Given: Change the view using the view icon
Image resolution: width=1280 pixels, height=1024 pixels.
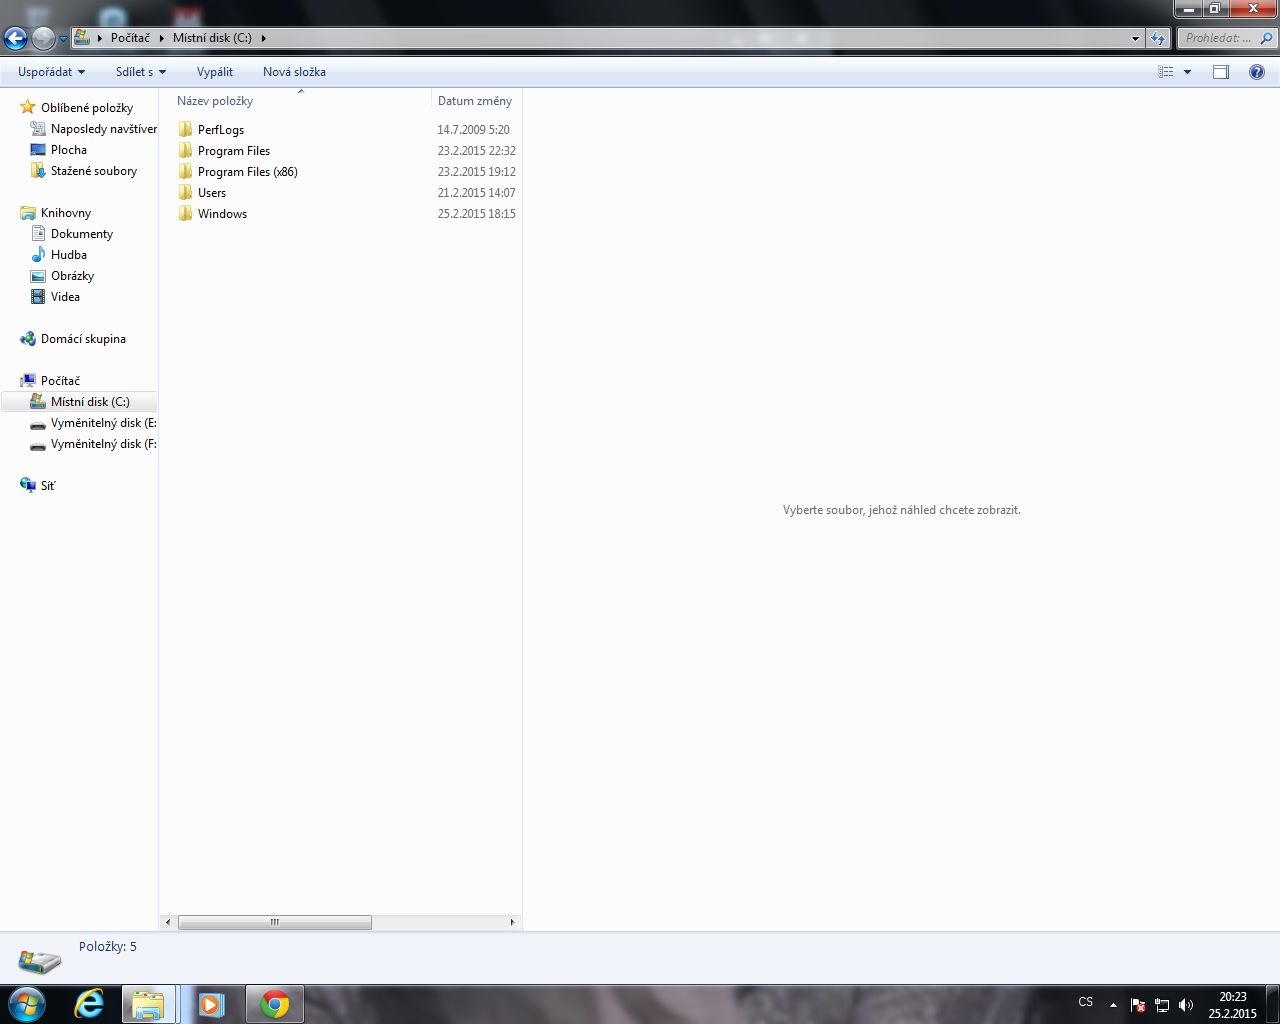Looking at the screenshot, I should [x=1165, y=72].
